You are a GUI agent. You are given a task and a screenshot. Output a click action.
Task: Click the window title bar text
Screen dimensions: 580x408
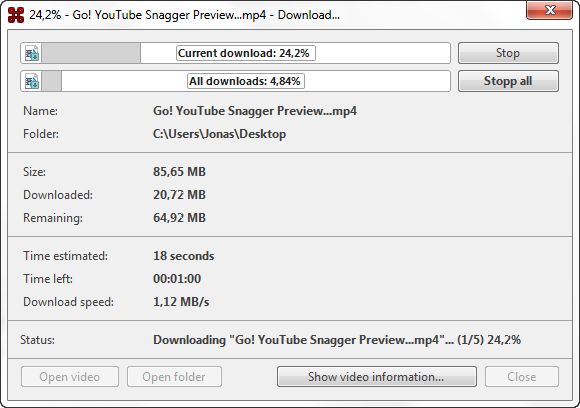[184, 15]
